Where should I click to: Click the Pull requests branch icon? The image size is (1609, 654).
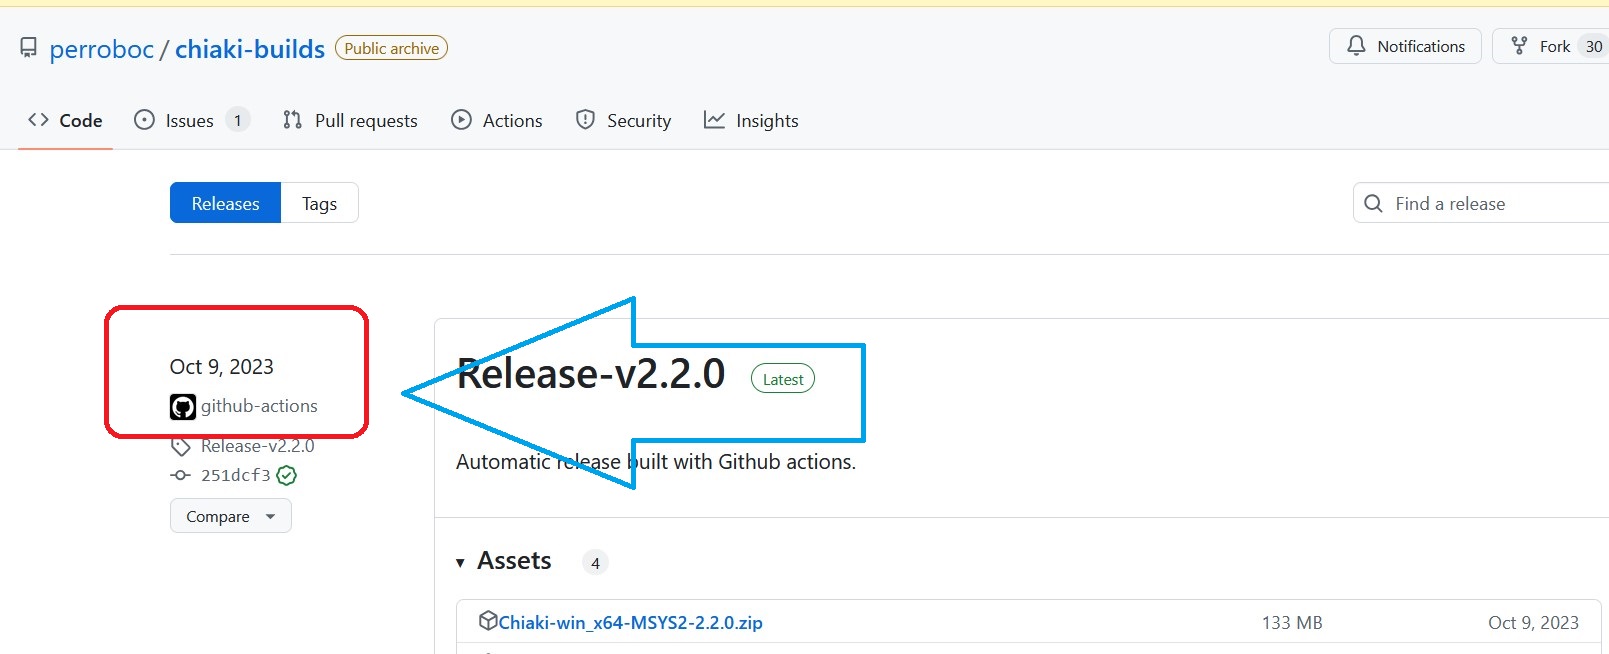click(x=292, y=120)
